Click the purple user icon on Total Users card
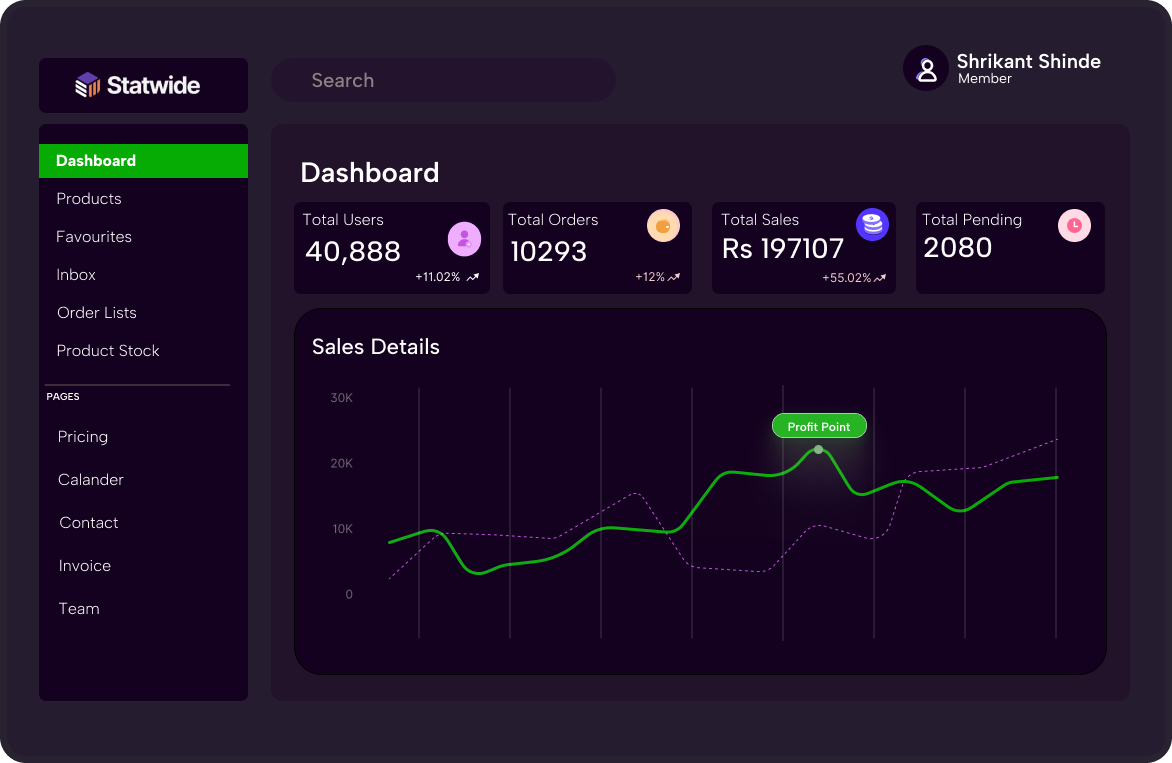Image resolution: width=1172 pixels, height=763 pixels. pyautogui.click(x=463, y=238)
